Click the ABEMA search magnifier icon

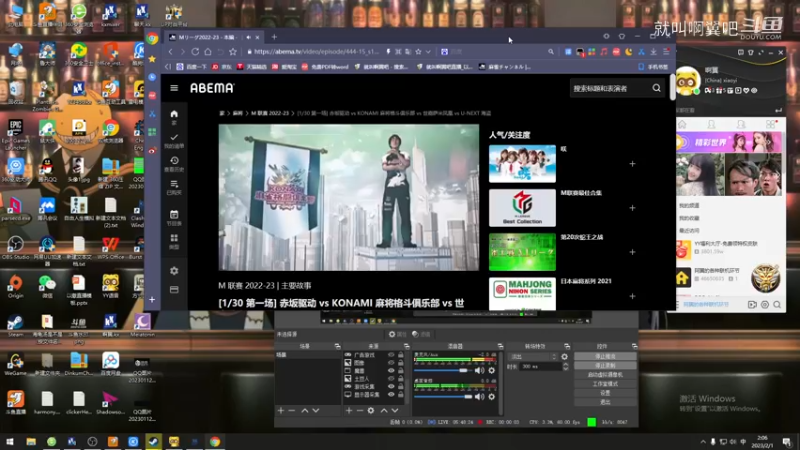pyautogui.click(x=657, y=88)
